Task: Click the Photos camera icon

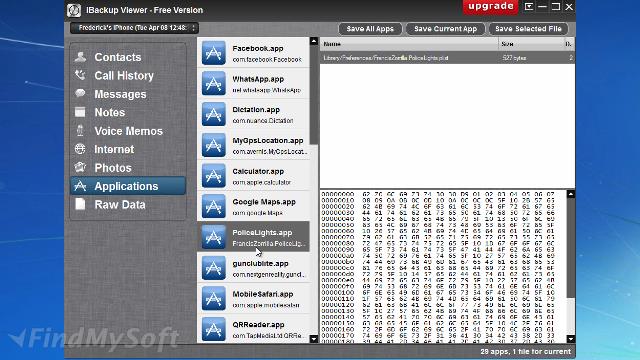Action: (80, 167)
